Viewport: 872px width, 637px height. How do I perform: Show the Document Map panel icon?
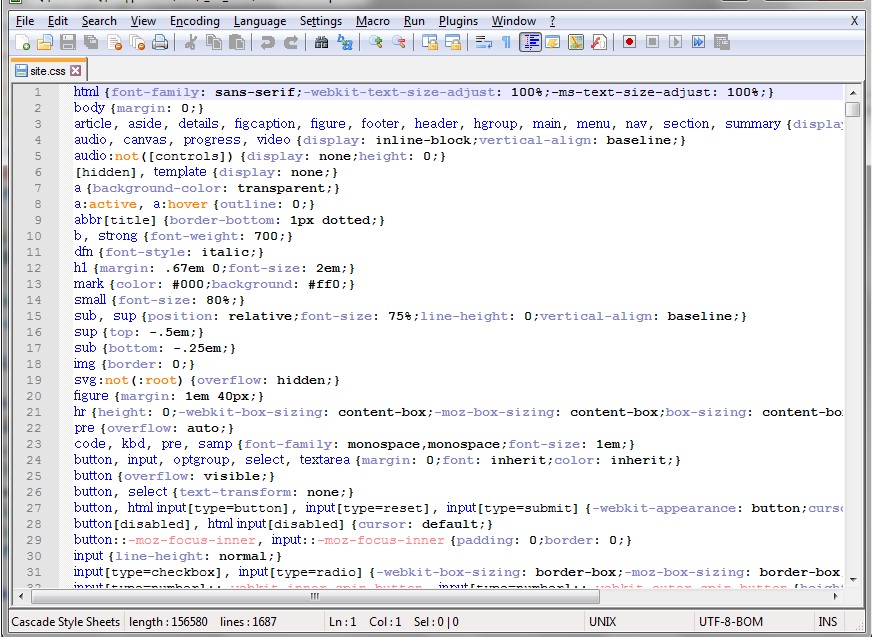[576, 42]
